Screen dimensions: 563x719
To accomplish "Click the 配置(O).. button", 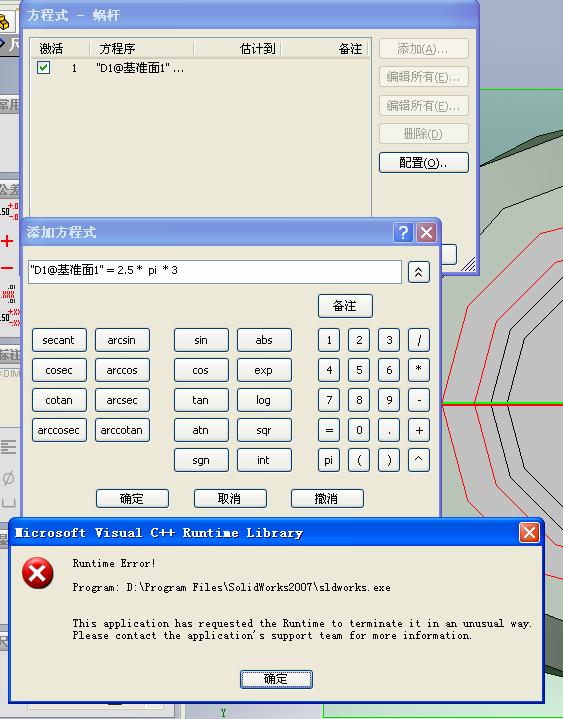I will [424, 163].
